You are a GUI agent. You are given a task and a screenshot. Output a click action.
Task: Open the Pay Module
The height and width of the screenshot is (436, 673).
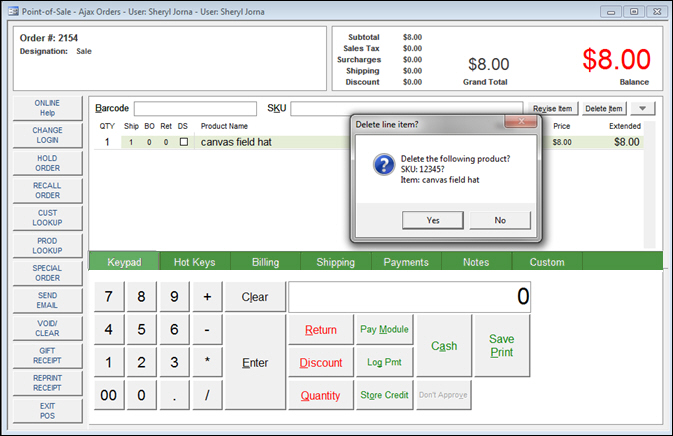(x=384, y=329)
